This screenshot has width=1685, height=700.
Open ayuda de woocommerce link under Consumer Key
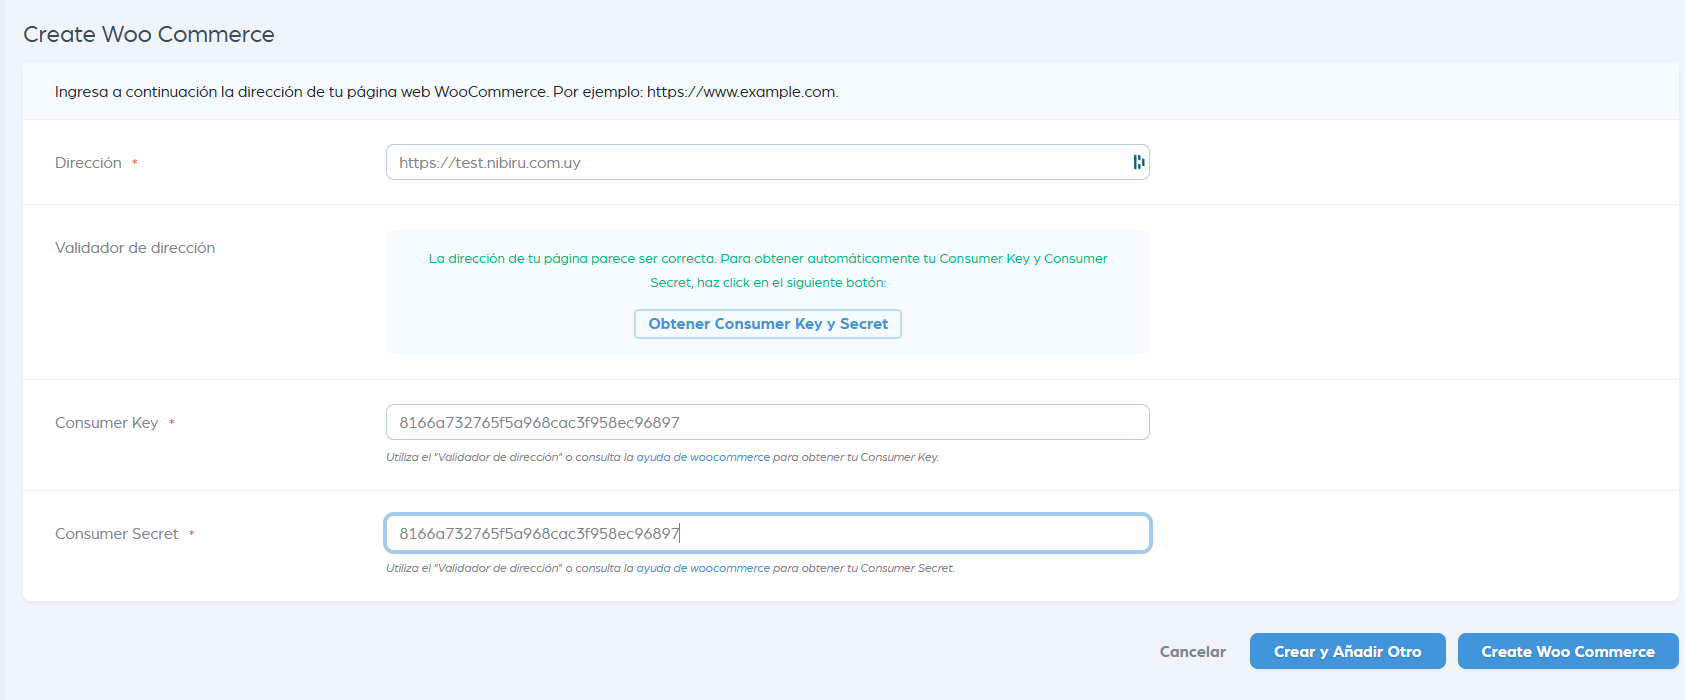(x=703, y=457)
